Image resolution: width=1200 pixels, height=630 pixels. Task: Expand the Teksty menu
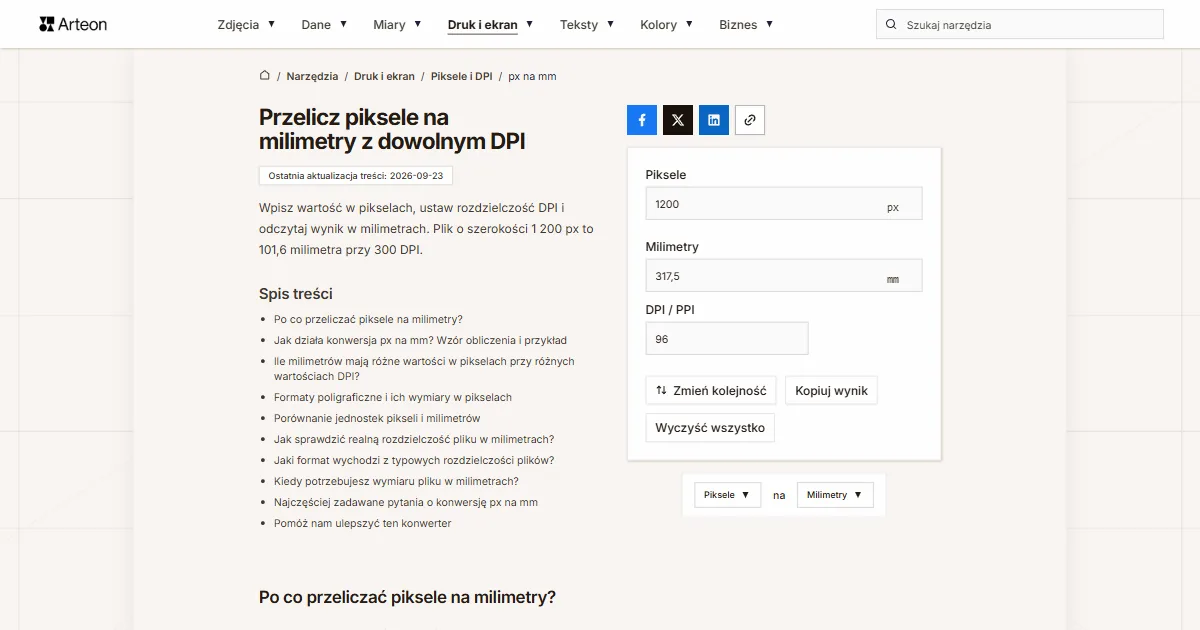pyautogui.click(x=587, y=25)
